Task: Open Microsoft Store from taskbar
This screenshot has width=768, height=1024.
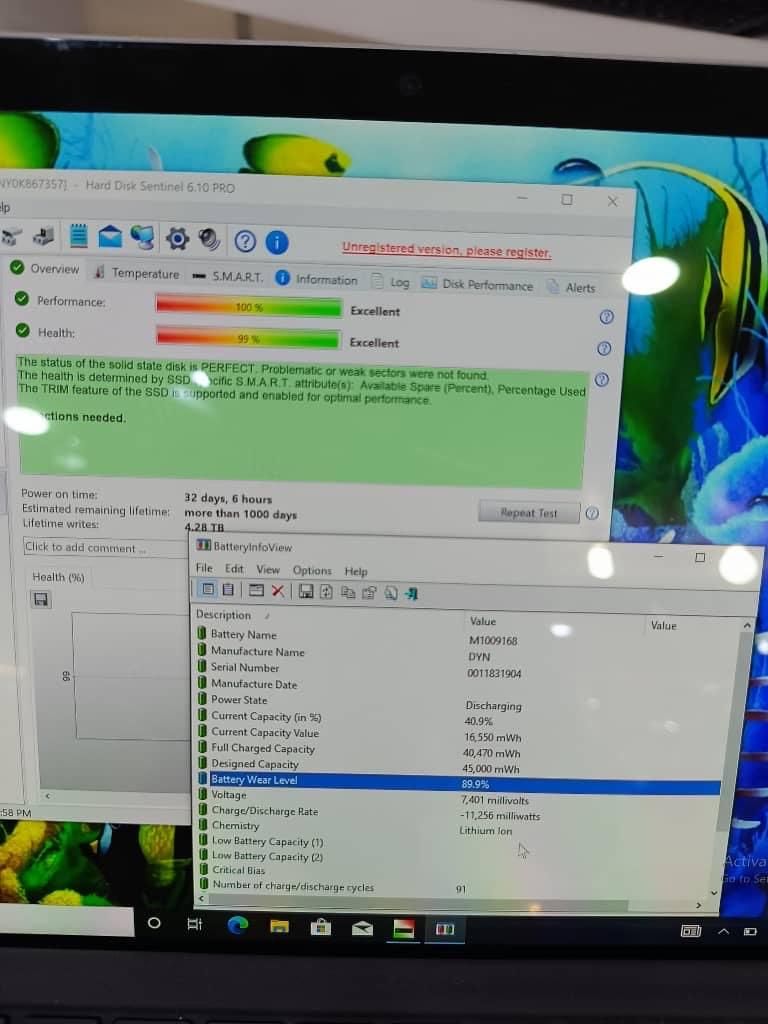Action: (x=321, y=927)
